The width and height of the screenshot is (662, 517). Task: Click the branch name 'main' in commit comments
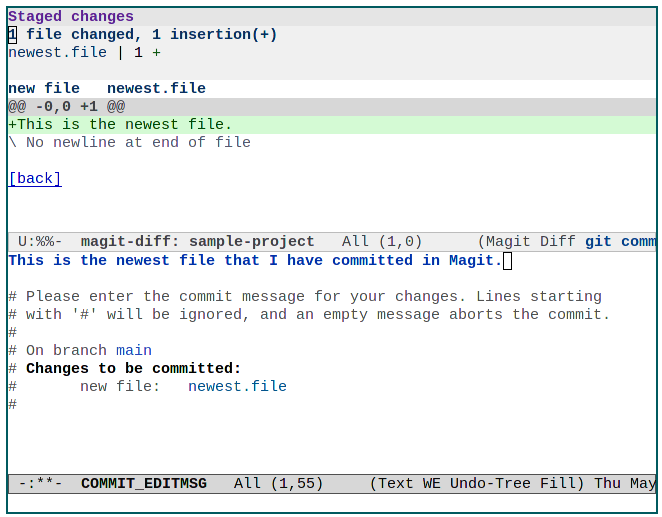coord(134,351)
